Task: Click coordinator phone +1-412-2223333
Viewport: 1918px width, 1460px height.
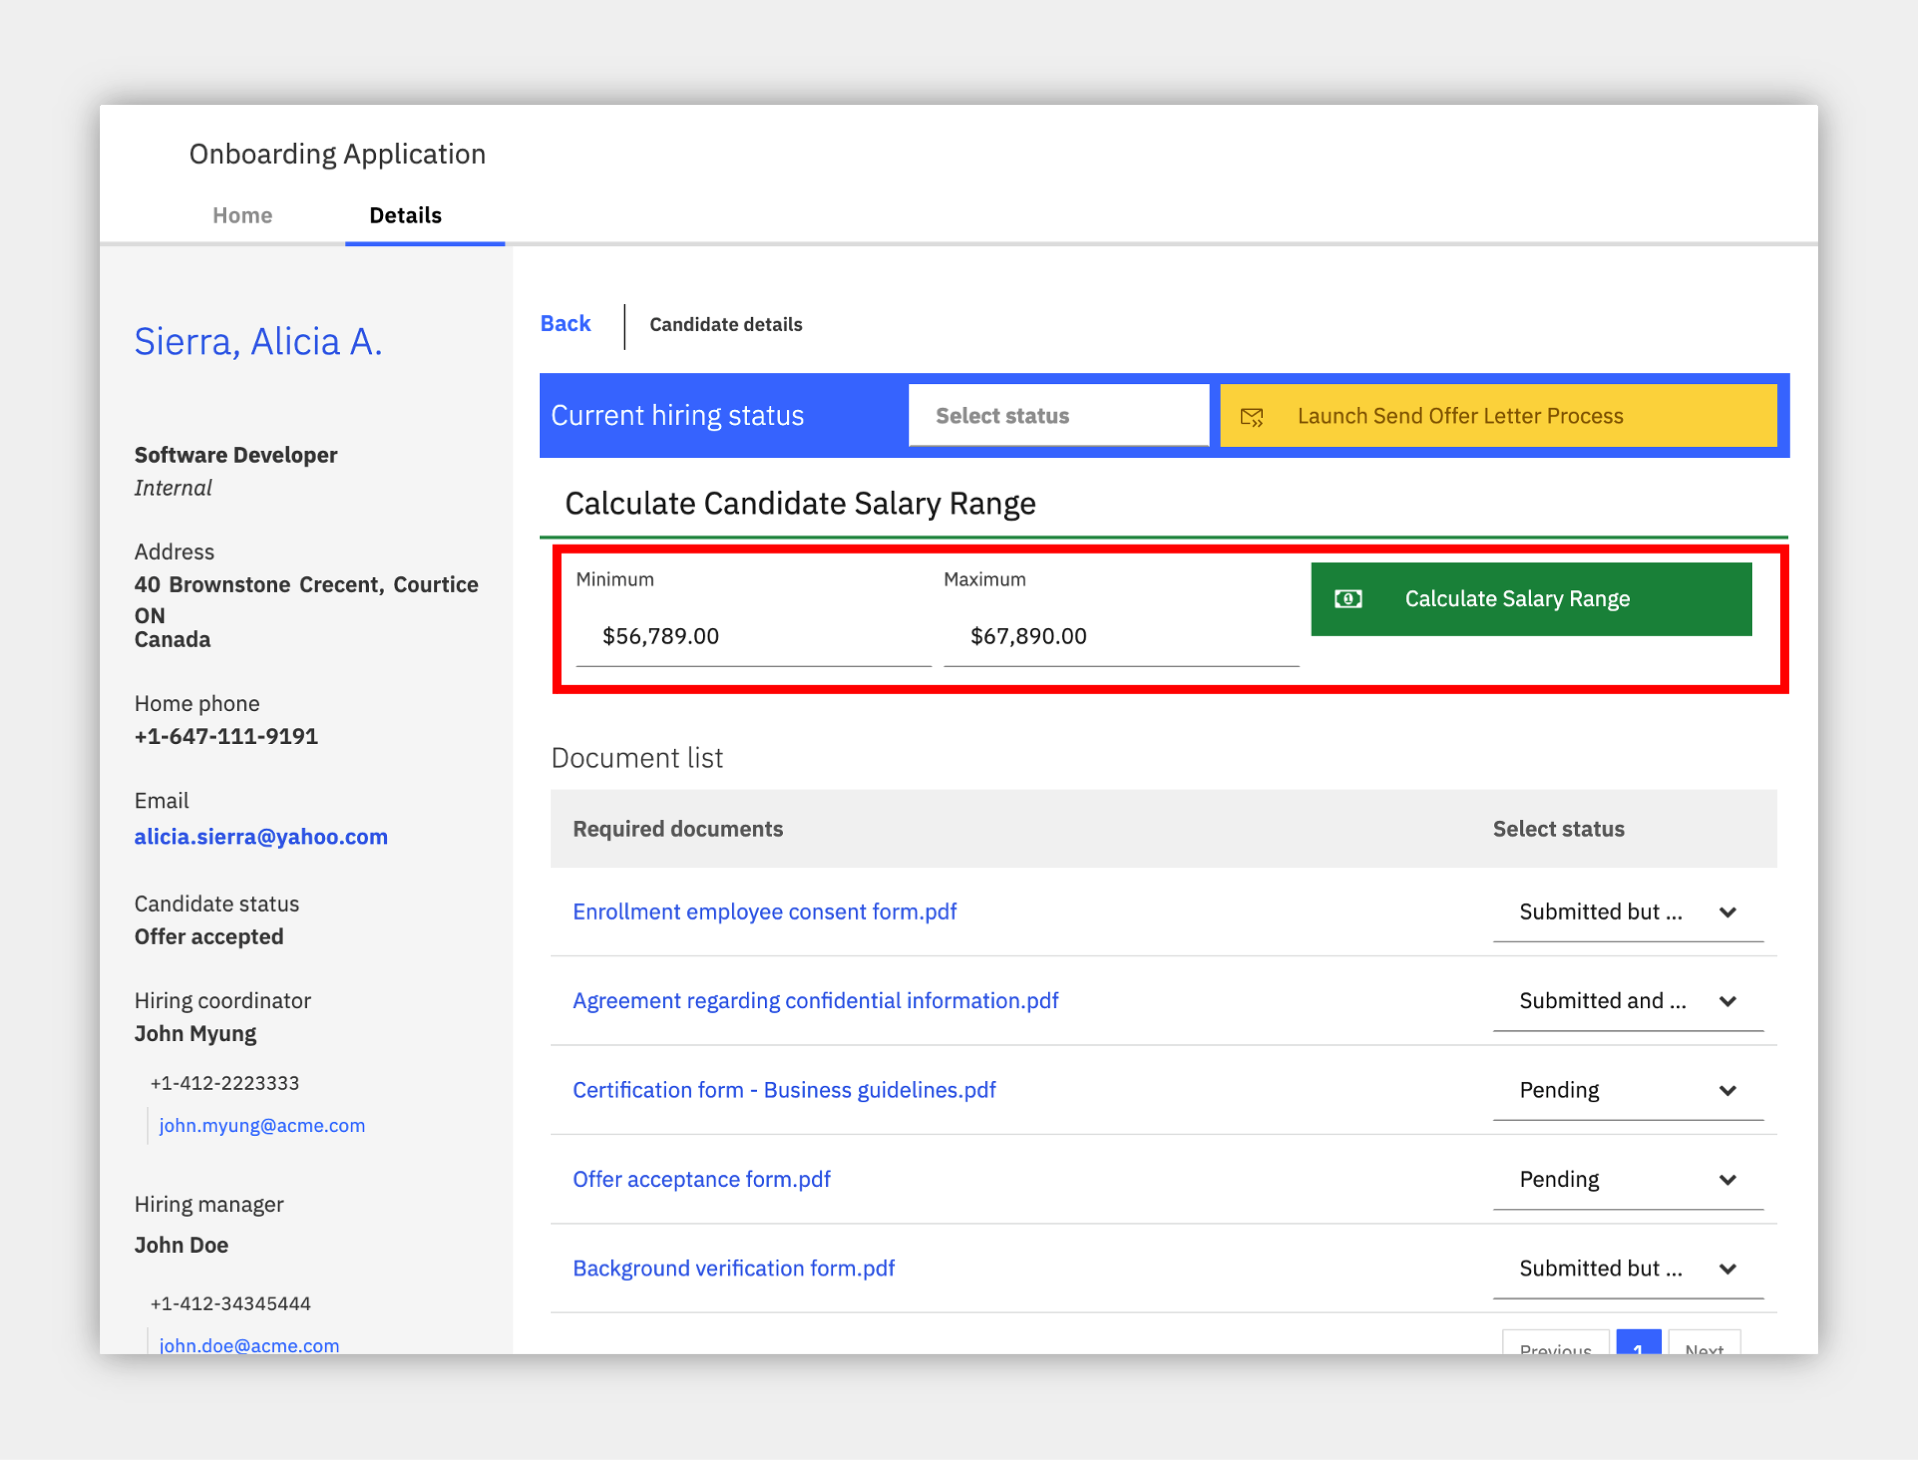Action: [225, 1083]
